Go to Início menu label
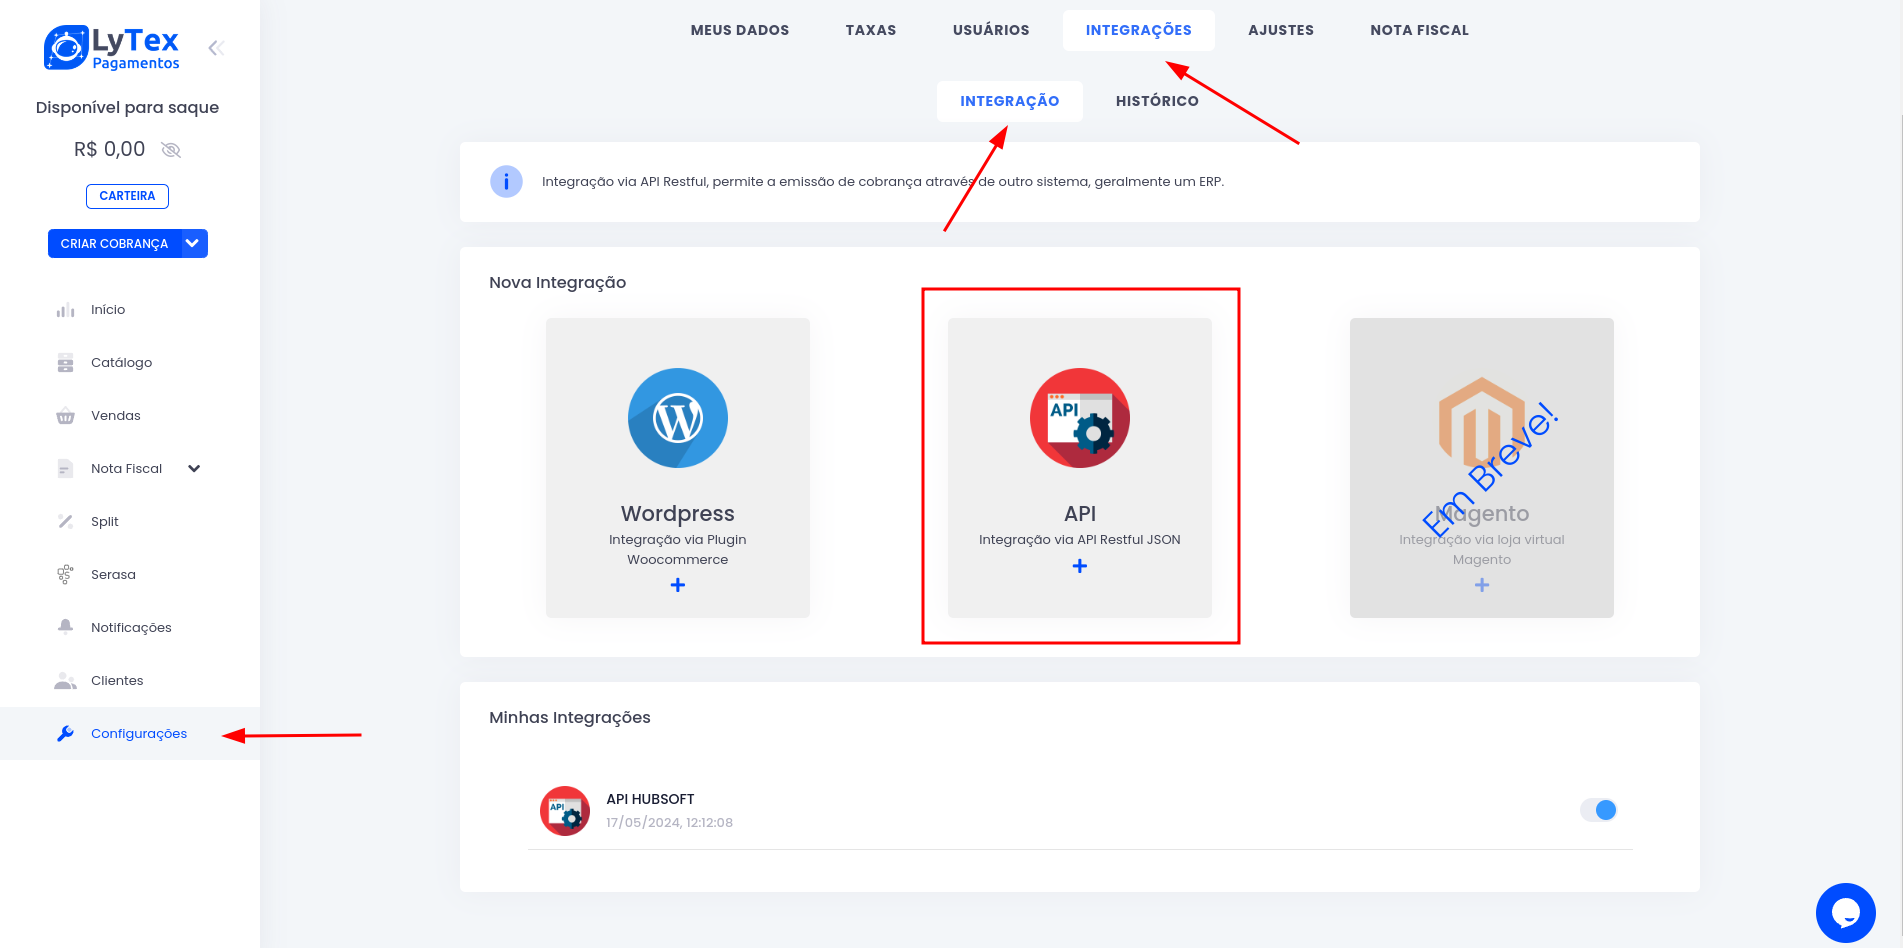The image size is (1903, 948). coord(108,310)
